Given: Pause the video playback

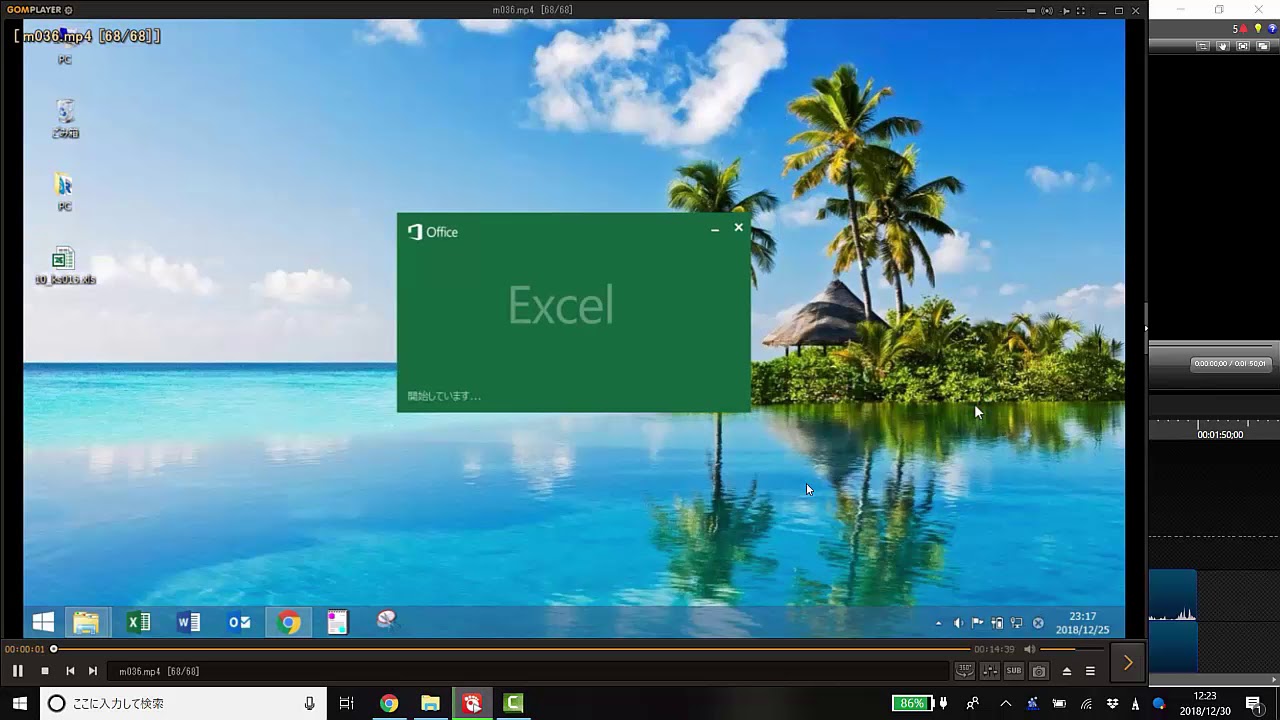Looking at the screenshot, I should pyautogui.click(x=17, y=671).
